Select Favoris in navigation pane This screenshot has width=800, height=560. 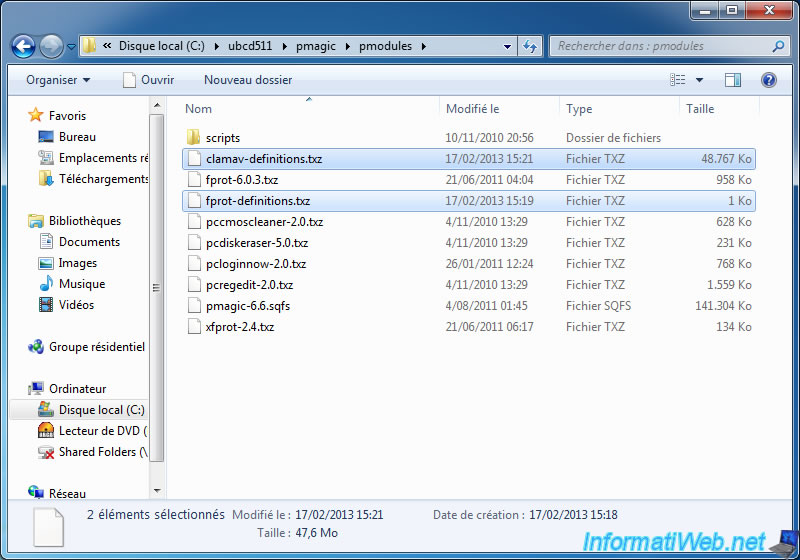(67, 116)
